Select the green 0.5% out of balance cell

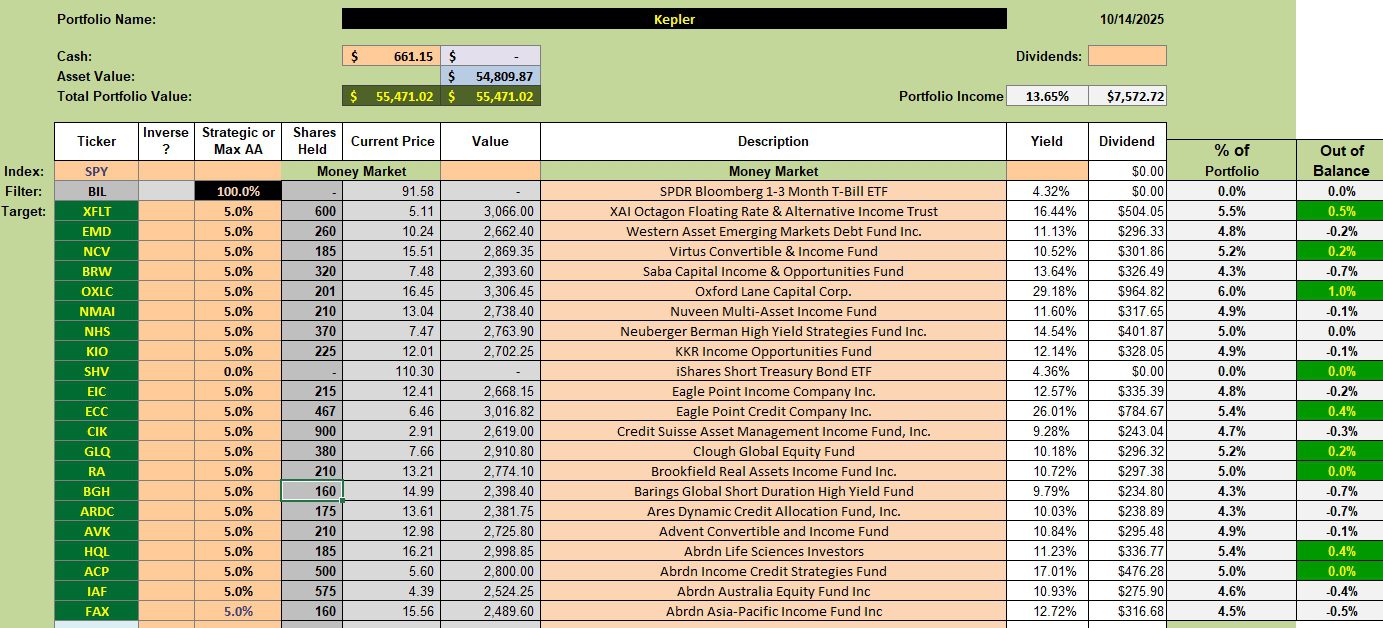coord(1341,211)
